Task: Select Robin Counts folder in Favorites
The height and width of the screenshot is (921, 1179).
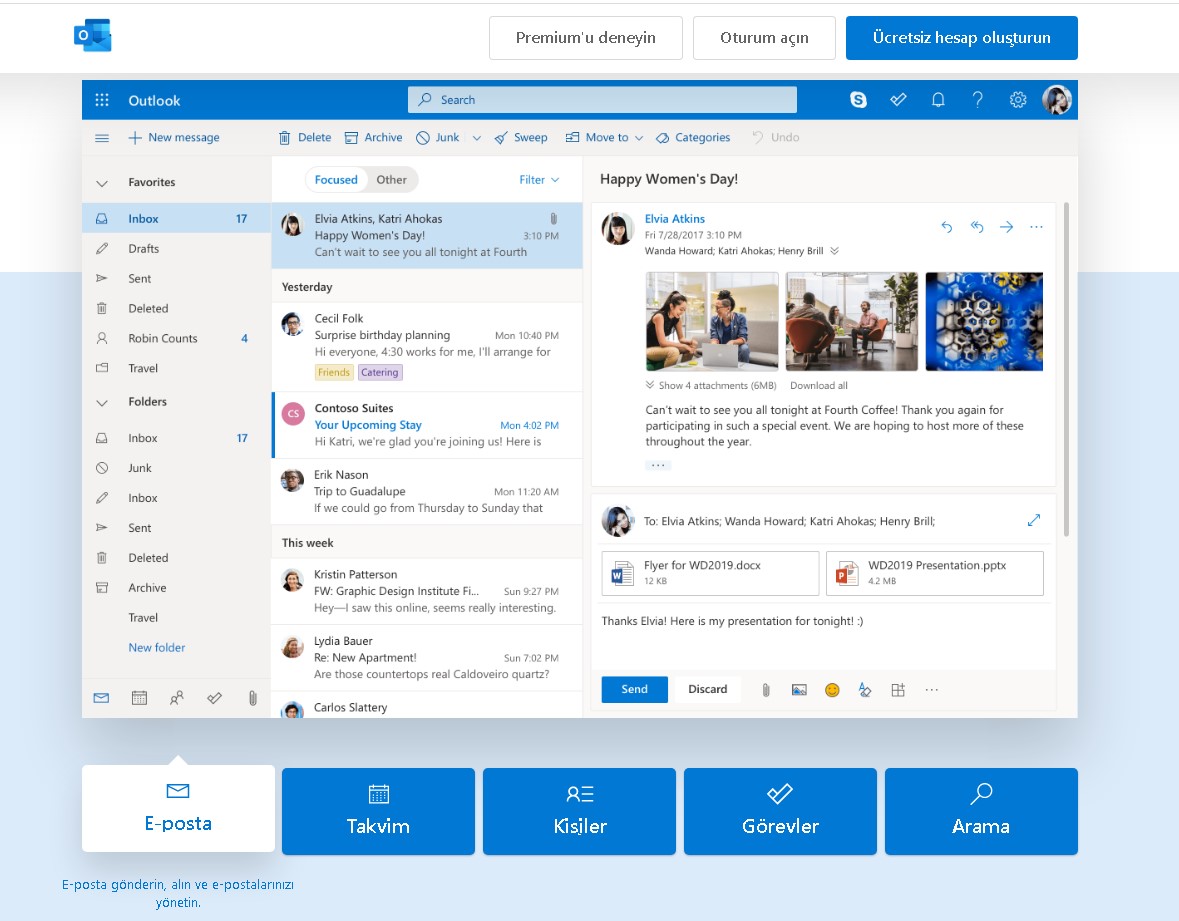Action: pyautogui.click(x=177, y=338)
